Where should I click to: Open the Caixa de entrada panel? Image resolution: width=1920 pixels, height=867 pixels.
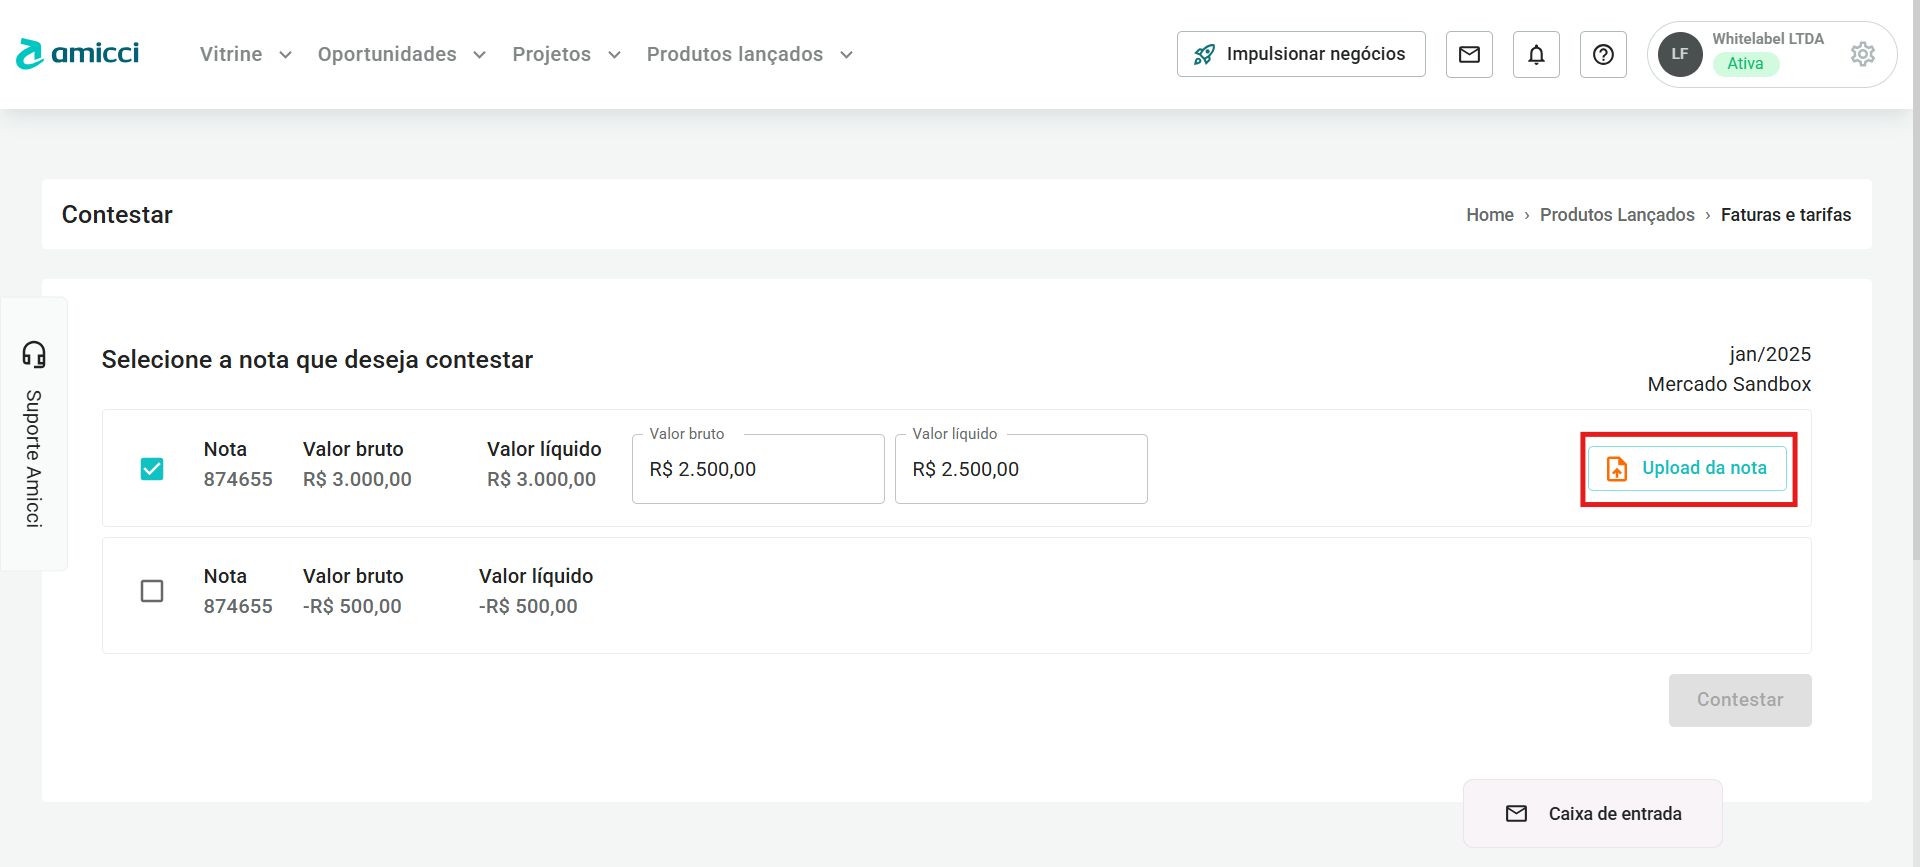click(x=1593, y=813)
